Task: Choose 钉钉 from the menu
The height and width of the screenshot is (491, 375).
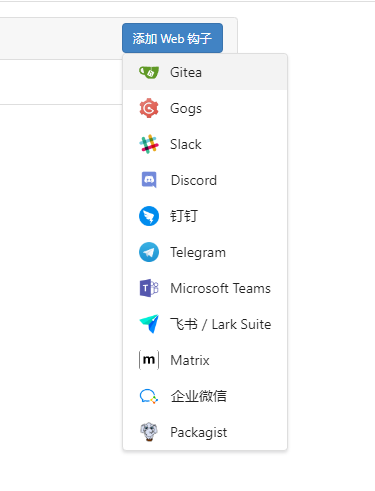Action: click(205, 216)
